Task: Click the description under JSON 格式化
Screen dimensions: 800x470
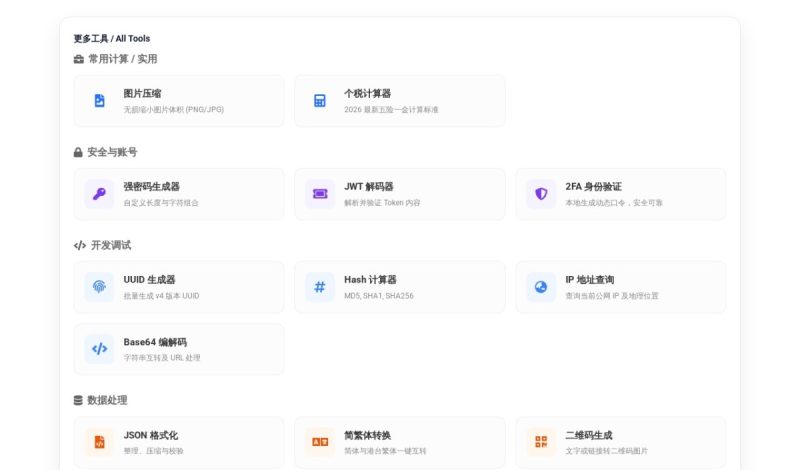Action: [x=154, y=451]
